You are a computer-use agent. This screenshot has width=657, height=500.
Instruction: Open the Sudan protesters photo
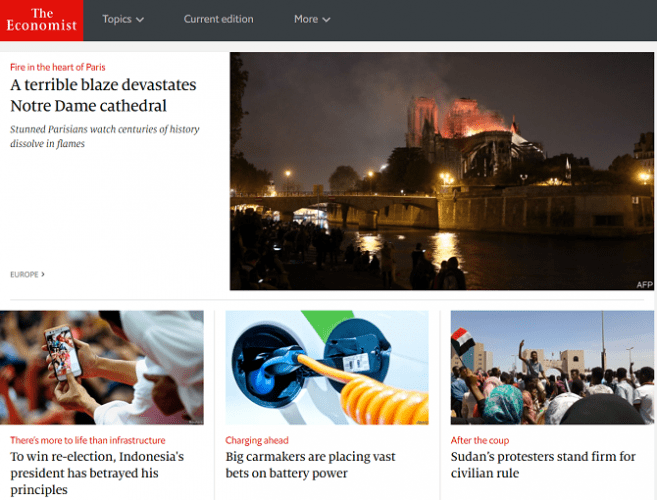552,368
